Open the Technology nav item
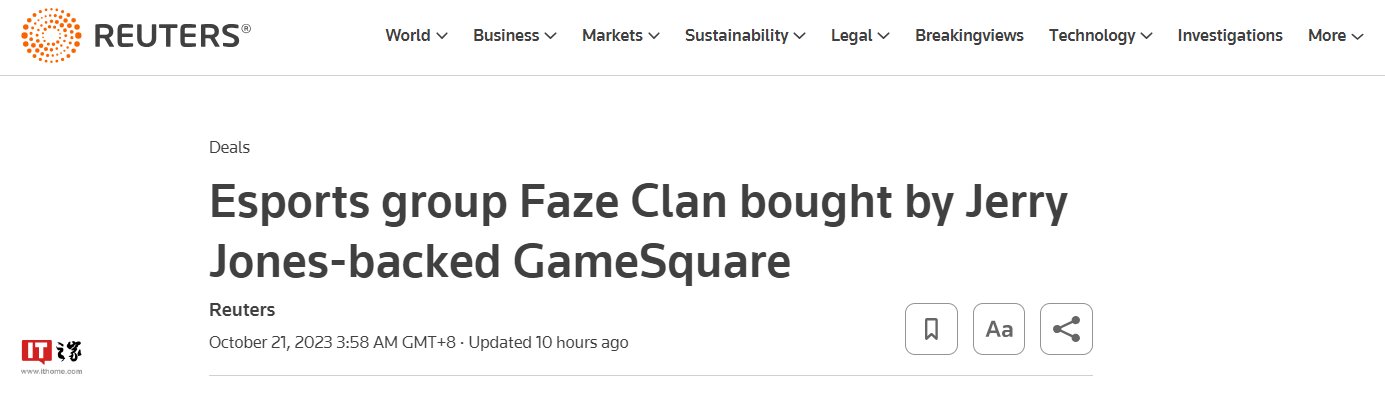Viewport: 1385px width, 395px height. pyautogui.click(x=1092, y=36)
